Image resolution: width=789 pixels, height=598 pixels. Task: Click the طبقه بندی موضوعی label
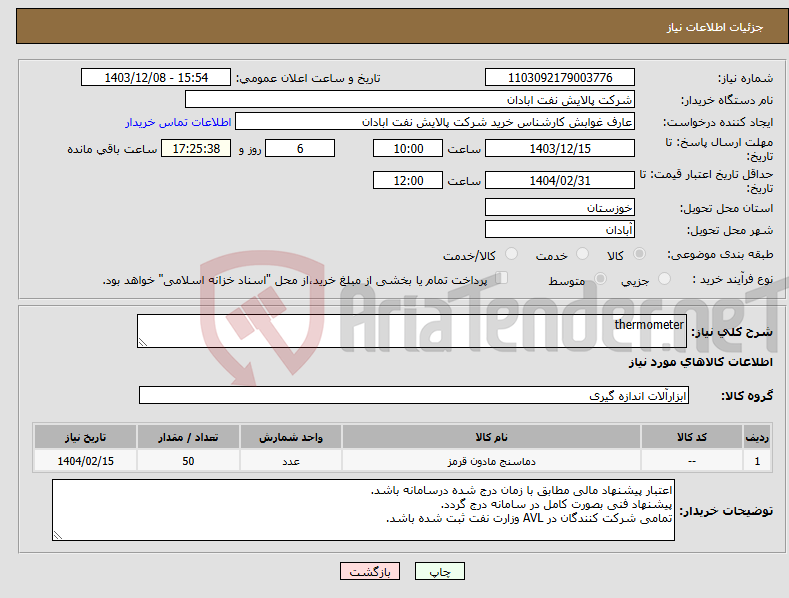click(720, 255)
